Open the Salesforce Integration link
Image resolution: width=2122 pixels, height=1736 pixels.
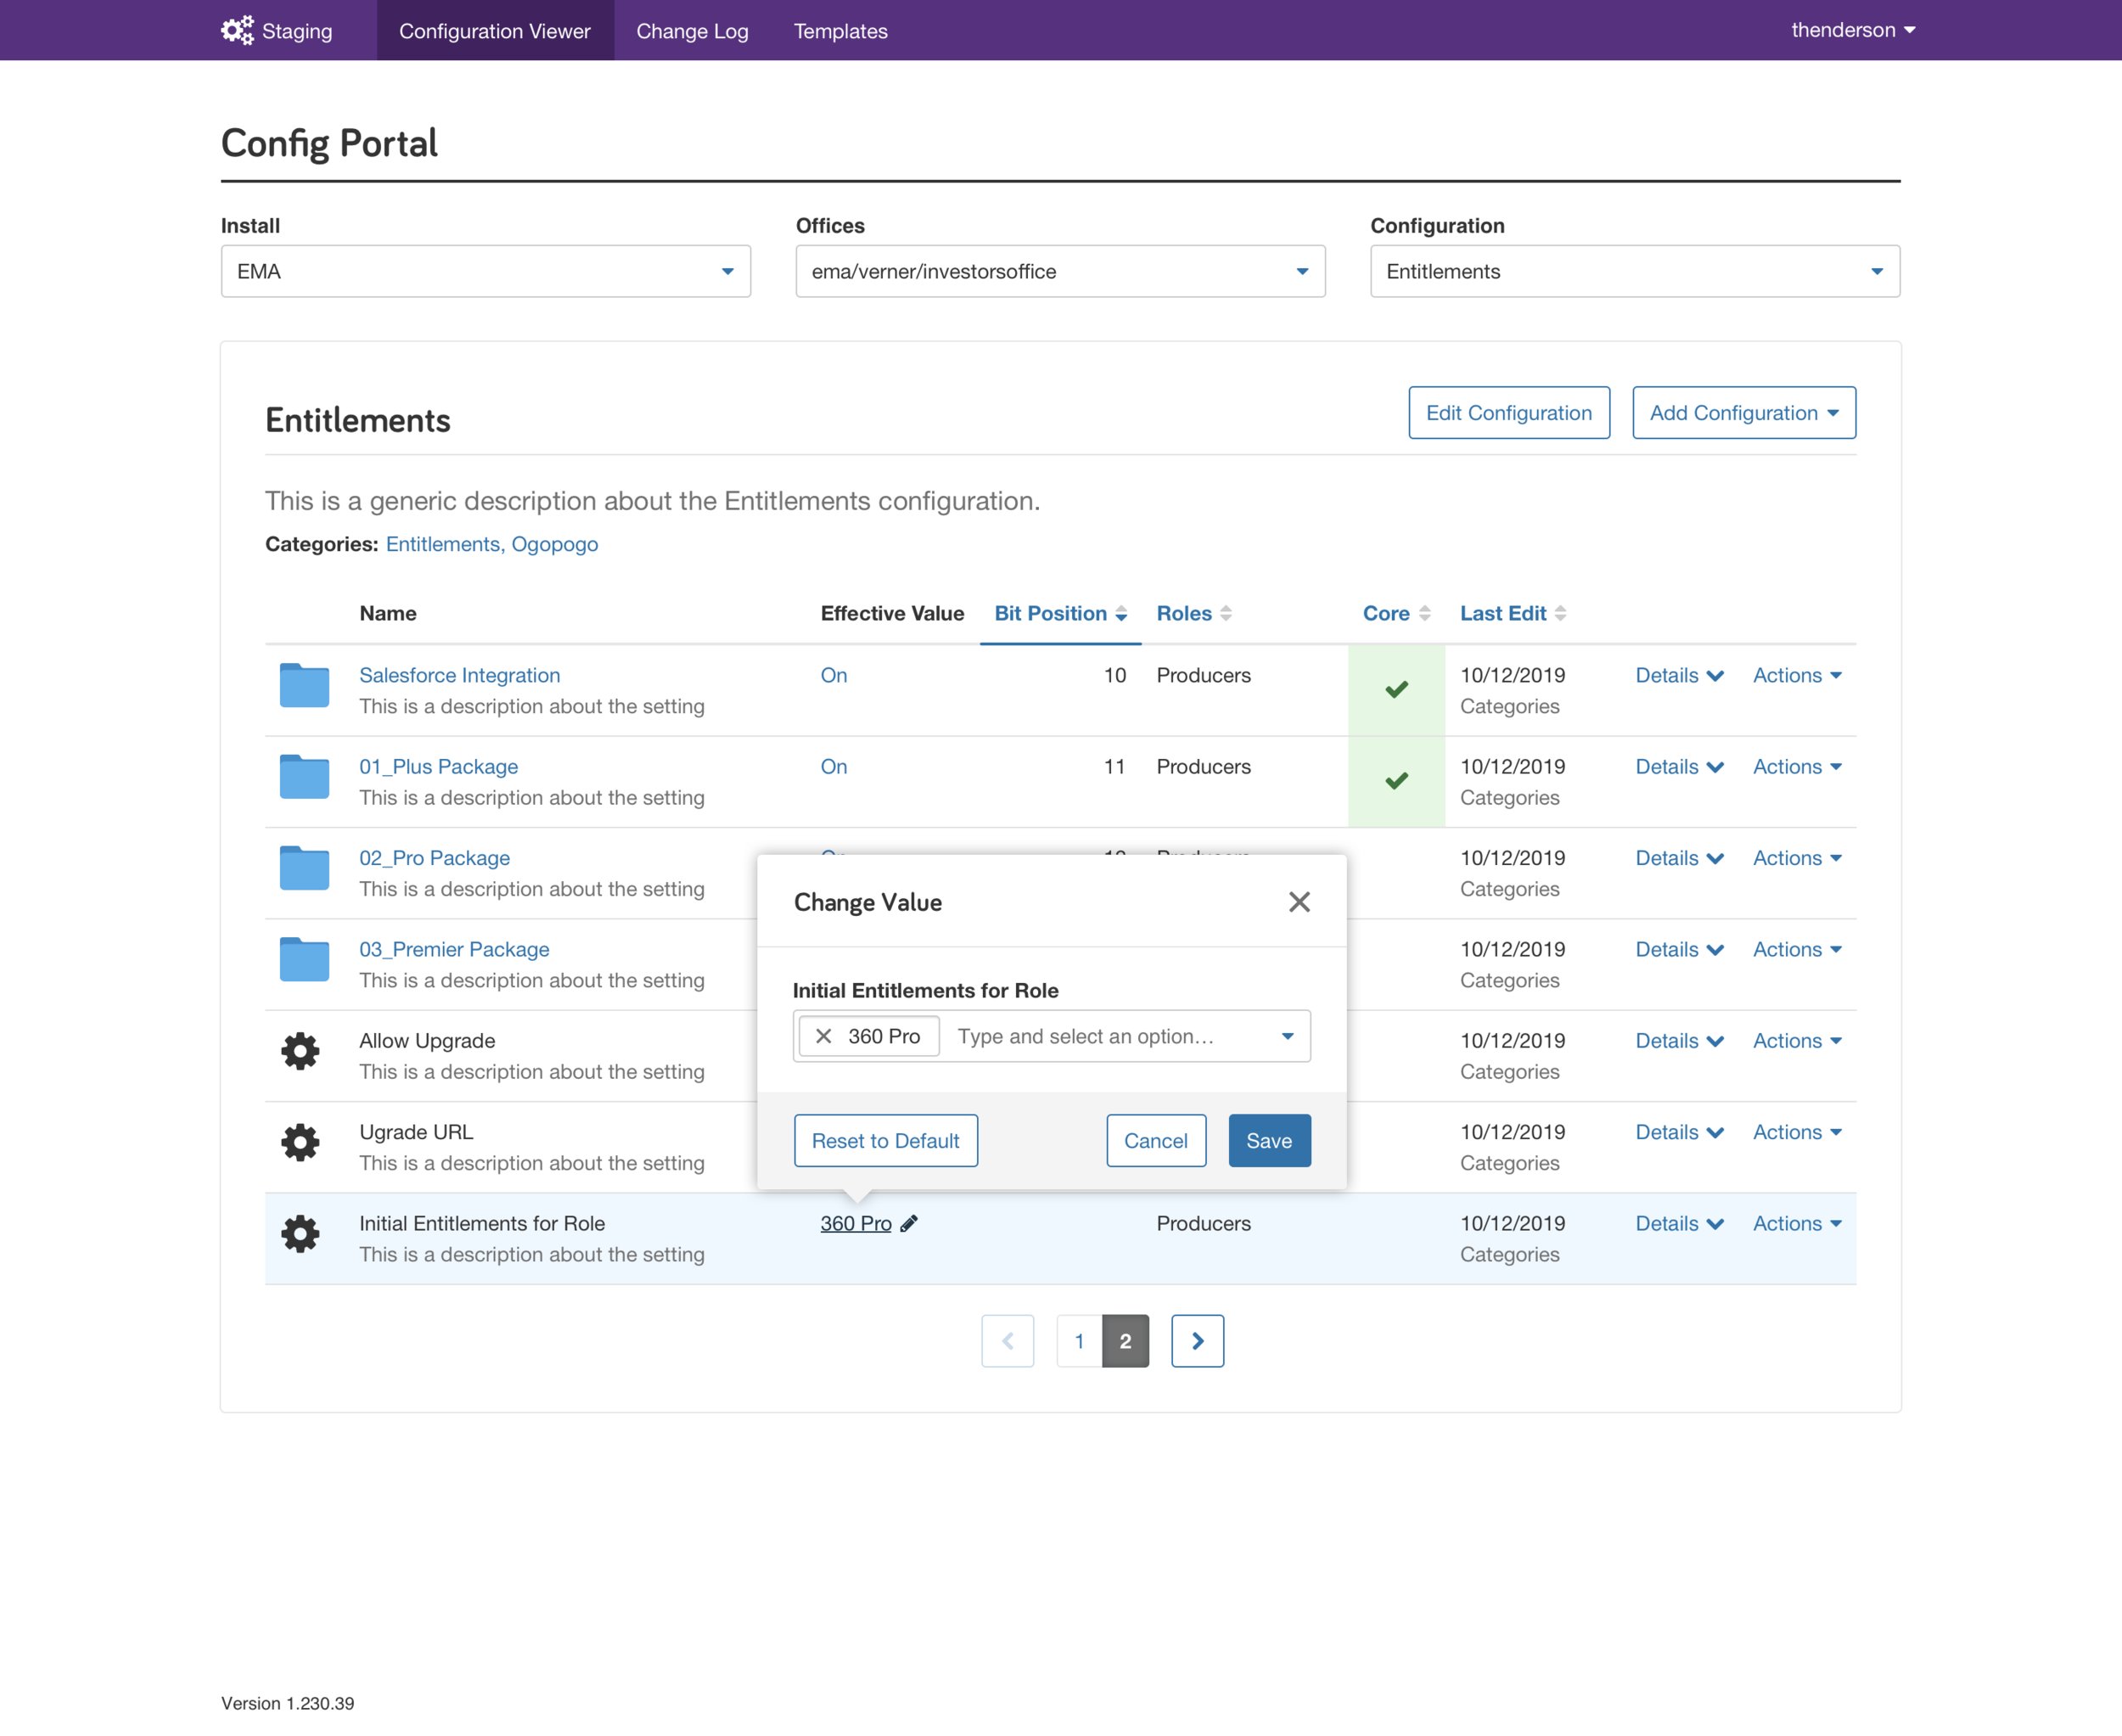460,675
